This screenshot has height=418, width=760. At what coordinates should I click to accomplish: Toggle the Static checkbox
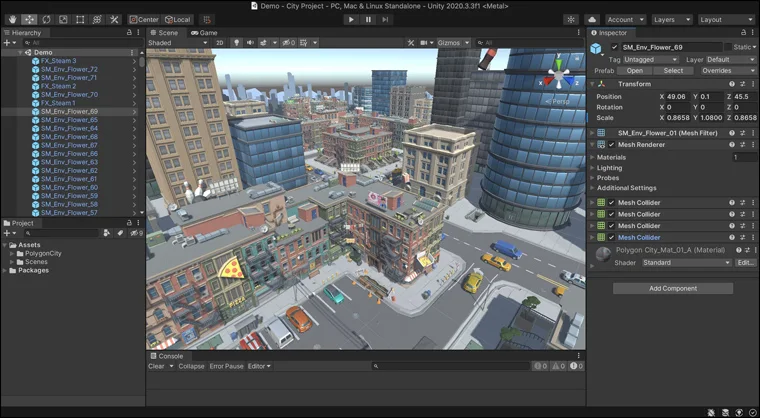click(x=728, y=47)
